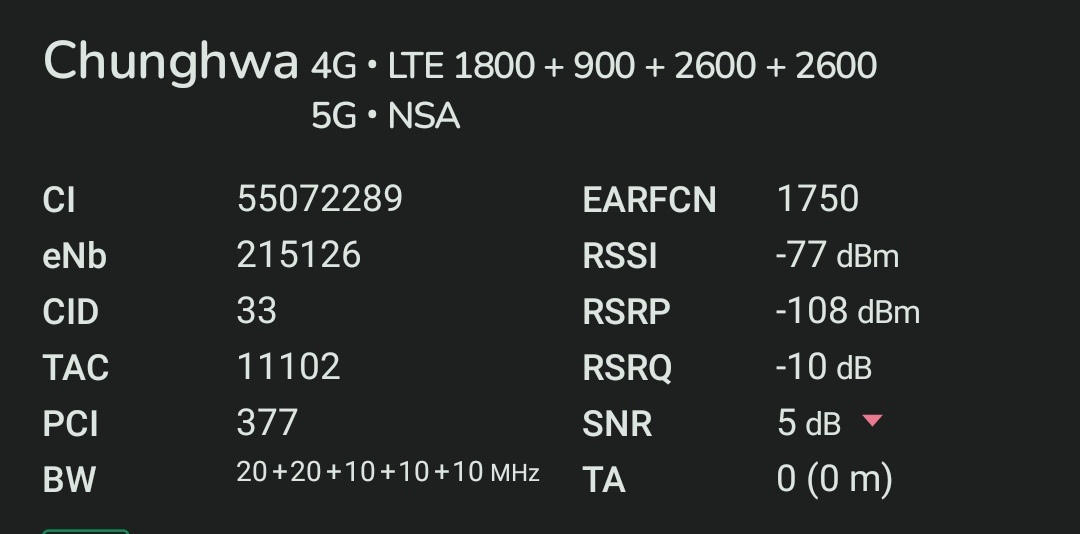Click the CI value 55072289
The image size is (1080, 534).
[x=319, y=199]
